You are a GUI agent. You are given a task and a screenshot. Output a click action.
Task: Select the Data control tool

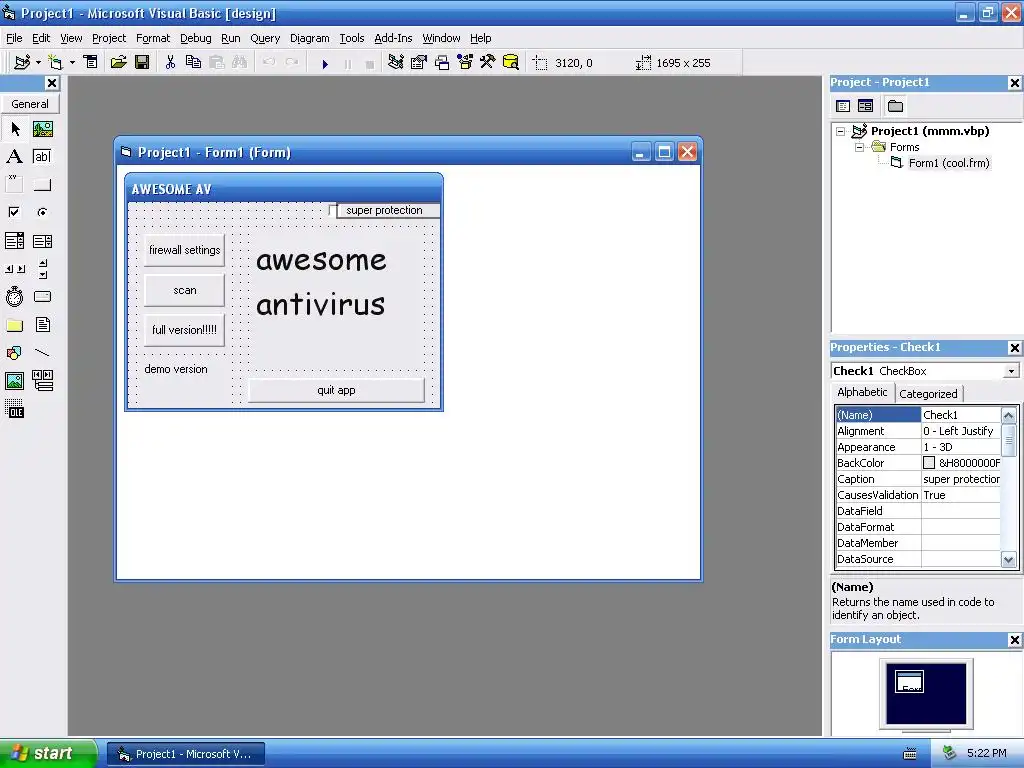coord(42,381)
